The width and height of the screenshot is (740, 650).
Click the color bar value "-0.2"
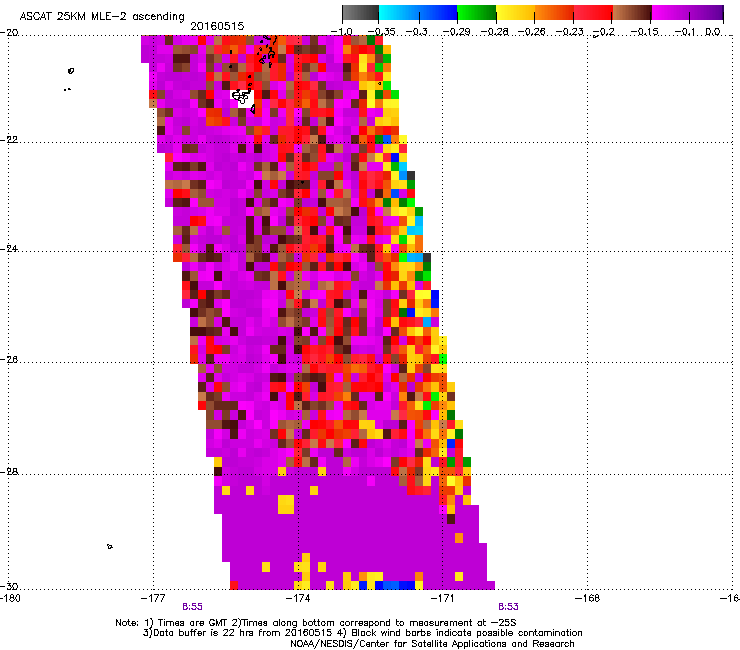coord(604,32)
